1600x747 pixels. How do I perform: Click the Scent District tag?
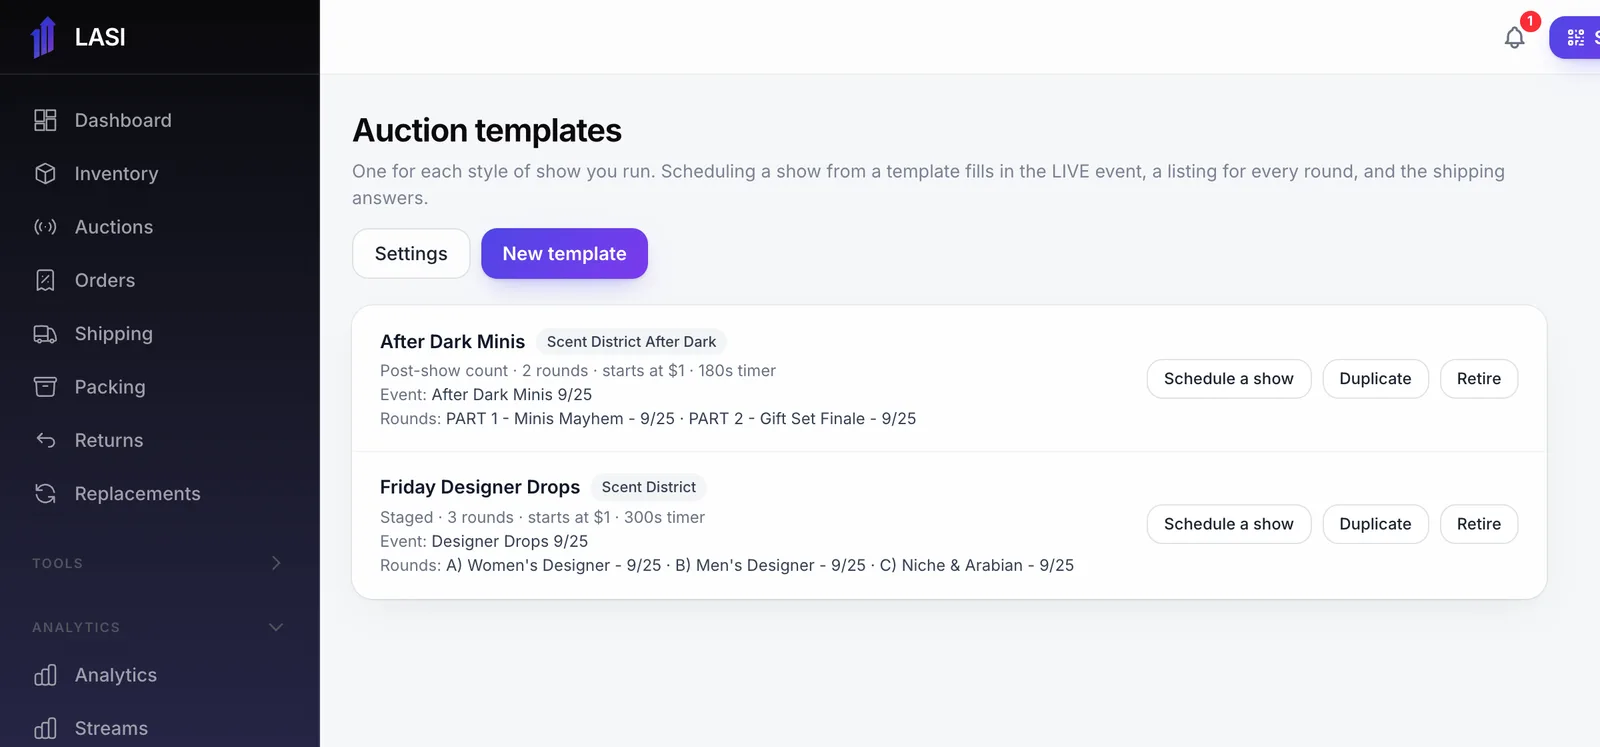(x=649, y=487)
